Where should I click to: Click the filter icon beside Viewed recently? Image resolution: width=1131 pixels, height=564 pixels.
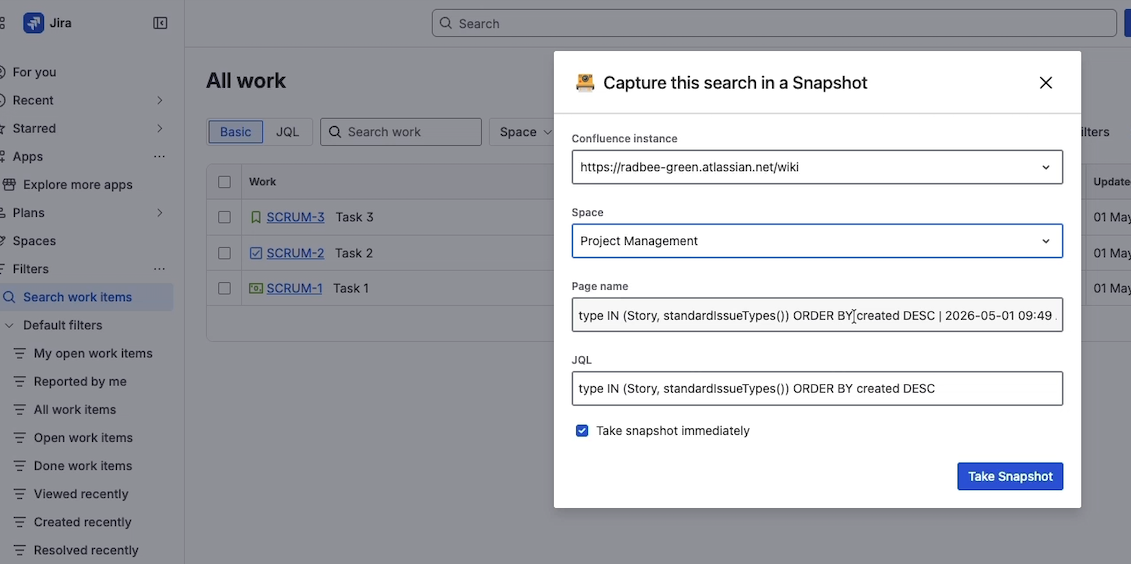20,494
